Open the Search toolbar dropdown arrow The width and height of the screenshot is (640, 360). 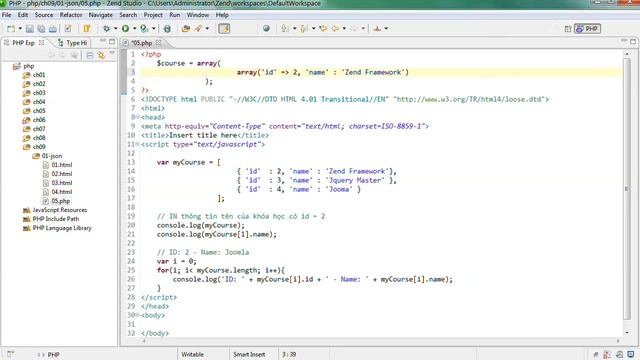pyautogui.click(x=207, y=29)
